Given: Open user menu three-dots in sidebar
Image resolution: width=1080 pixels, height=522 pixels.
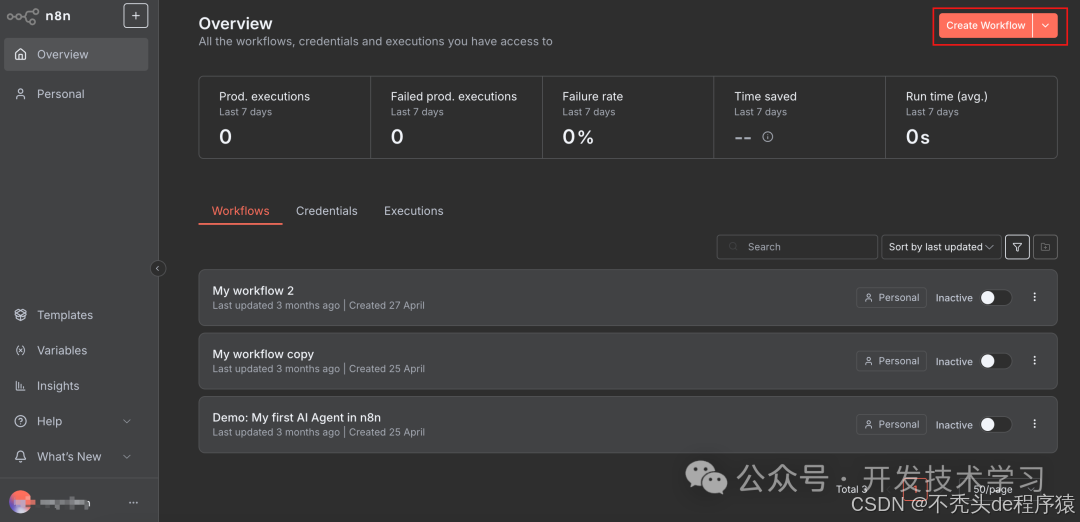Looking at the screenshot, I should 134,503.
